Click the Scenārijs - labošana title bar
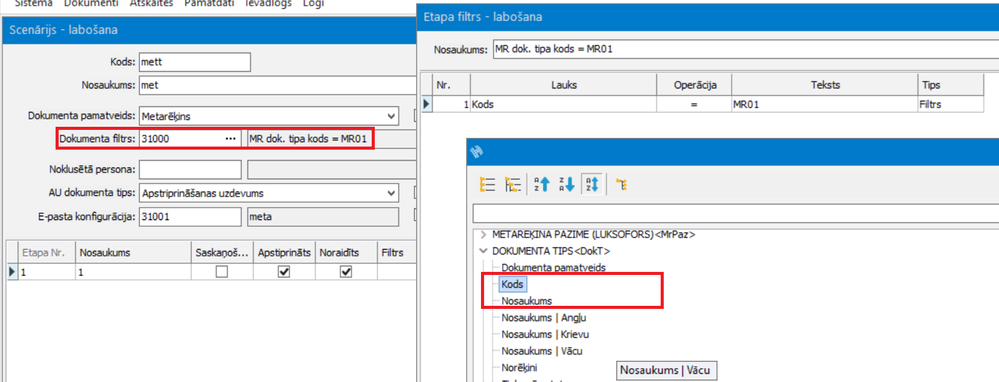 tap(208, 30)
